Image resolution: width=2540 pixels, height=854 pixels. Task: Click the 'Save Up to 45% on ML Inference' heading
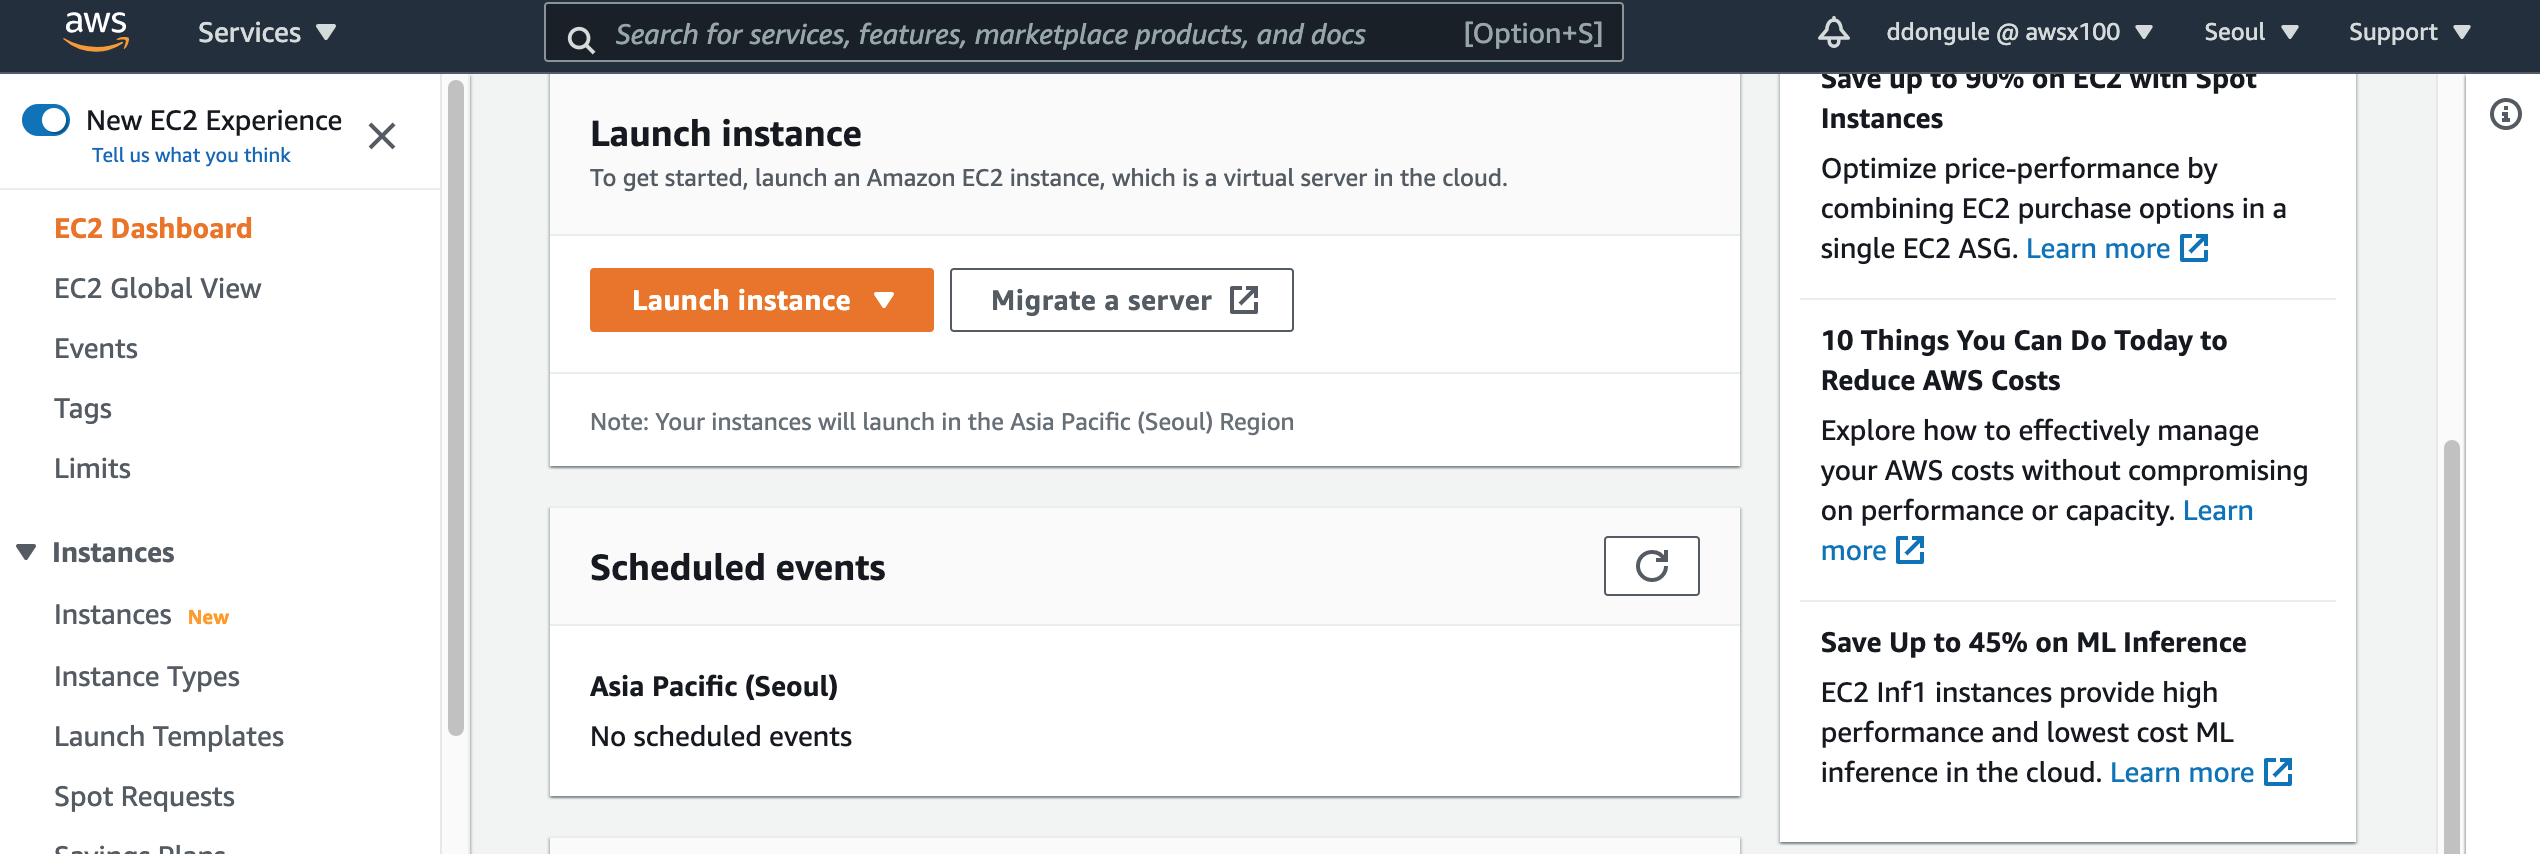coord(2033,642)
